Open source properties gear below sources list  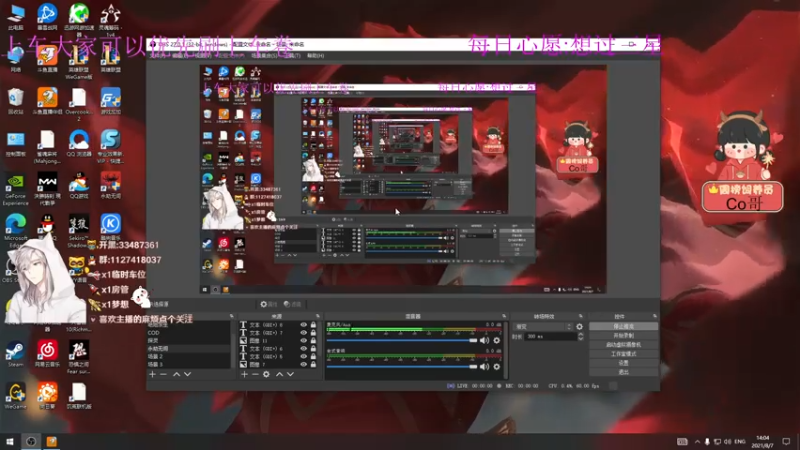tap(266, 374)
